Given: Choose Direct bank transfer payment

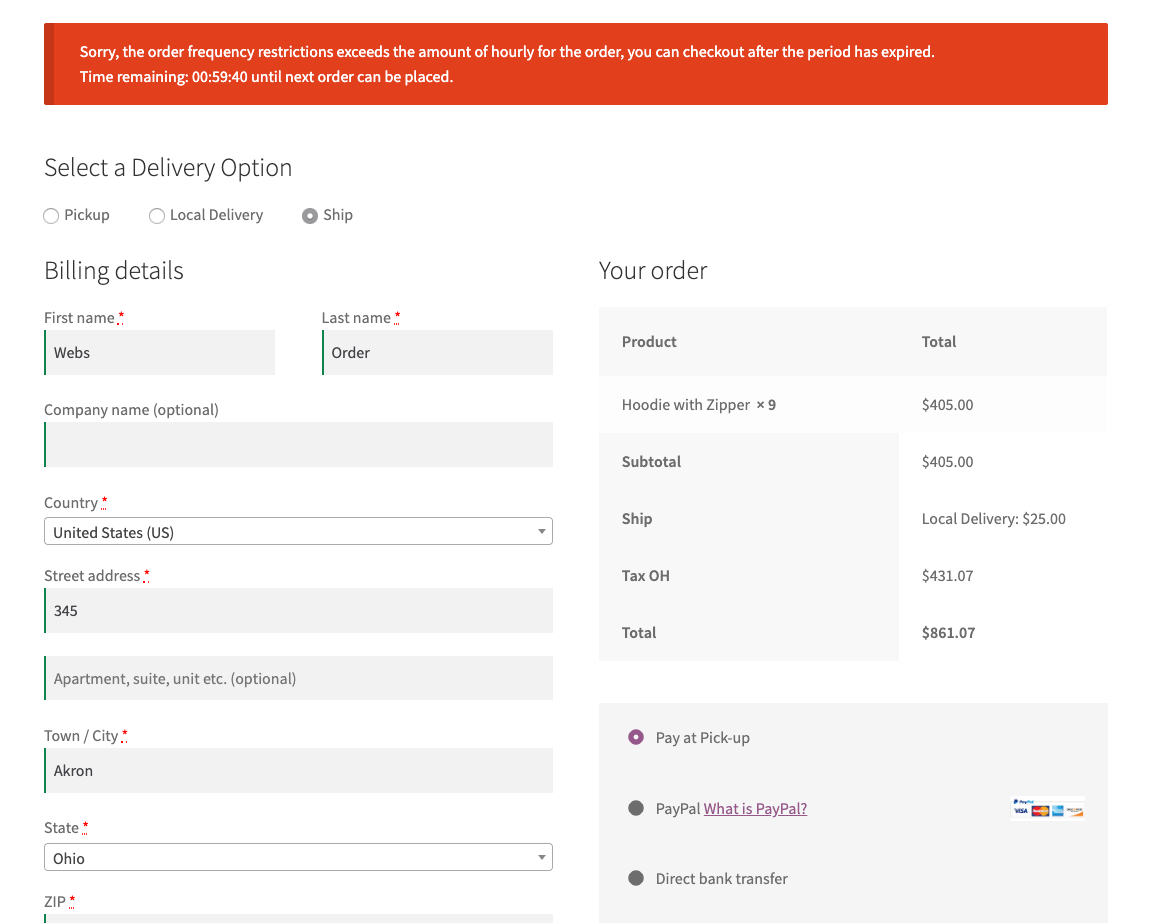Looking at the screenshot, I should [x=636, y=878].
